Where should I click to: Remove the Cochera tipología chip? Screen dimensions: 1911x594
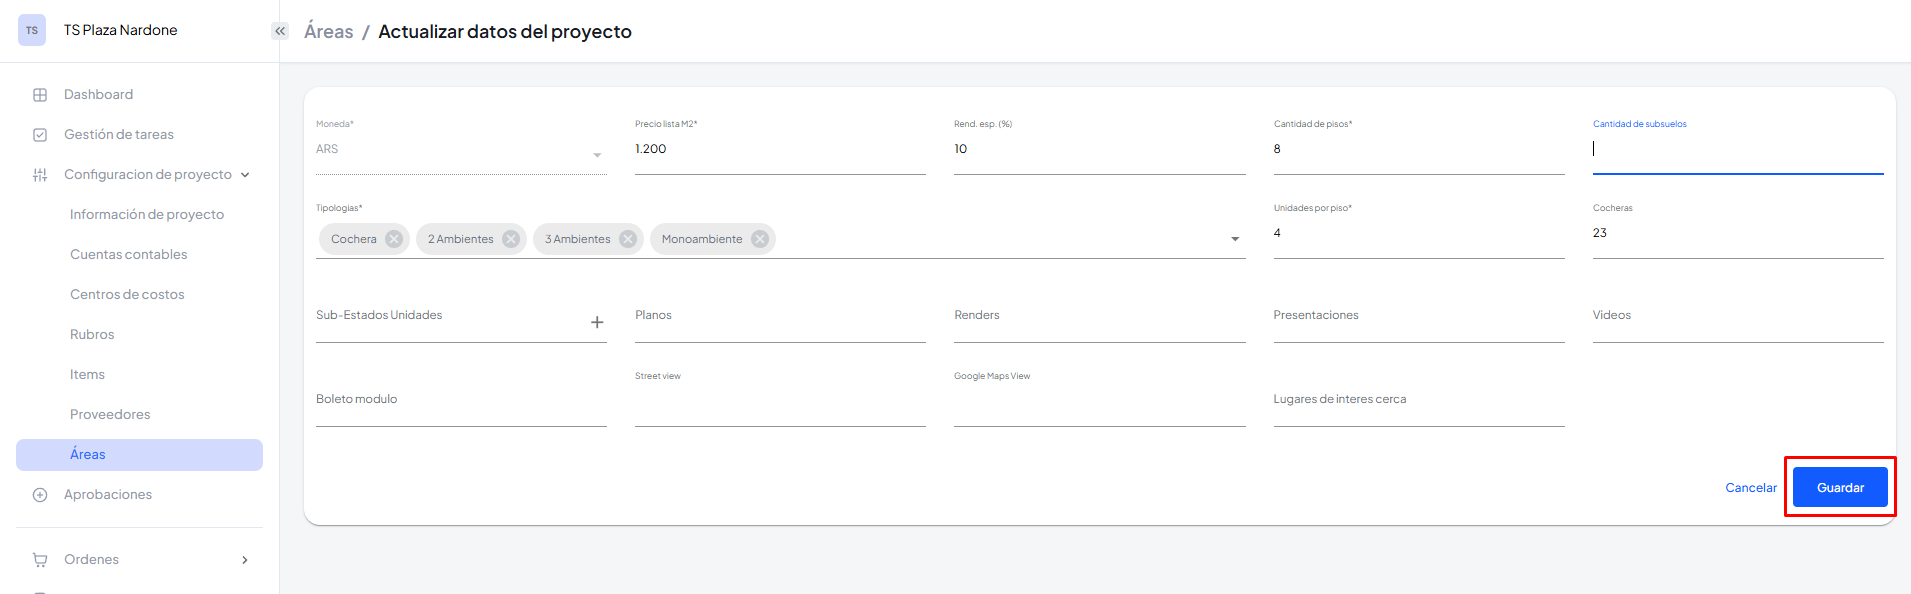[394, 239]
